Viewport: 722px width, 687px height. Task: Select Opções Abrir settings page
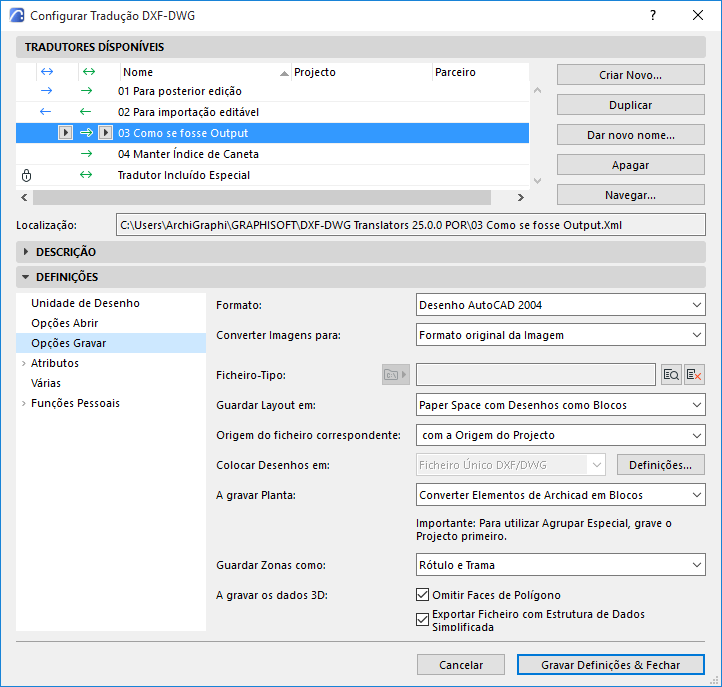click(64, 323)
